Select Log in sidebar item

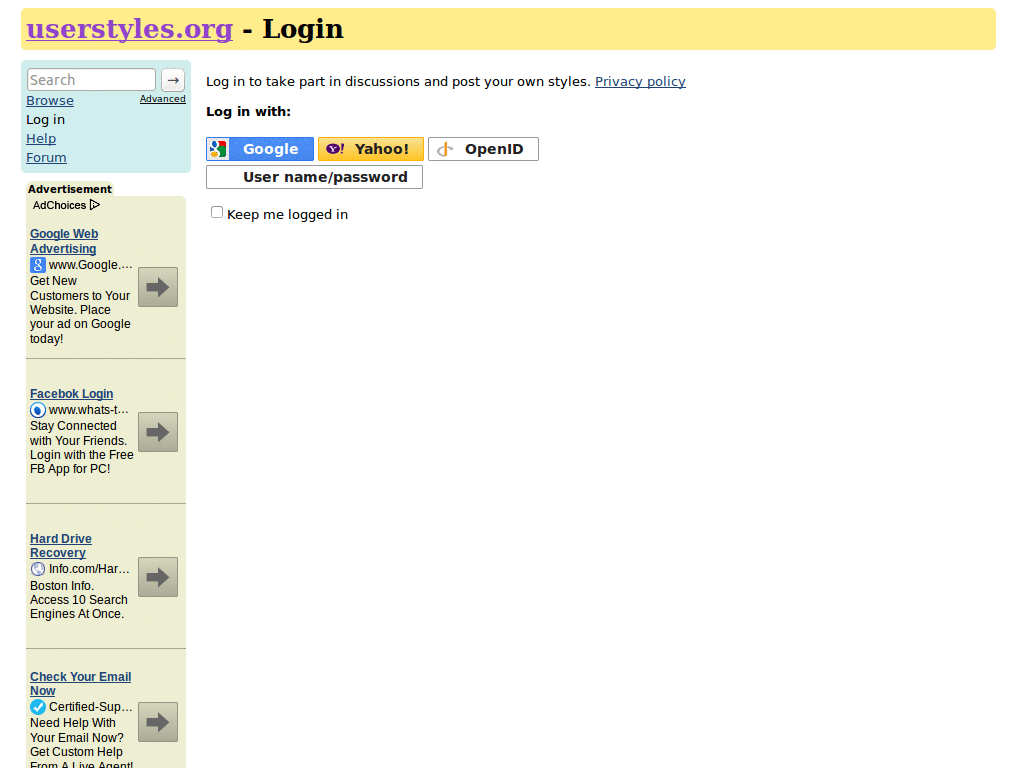46,120
